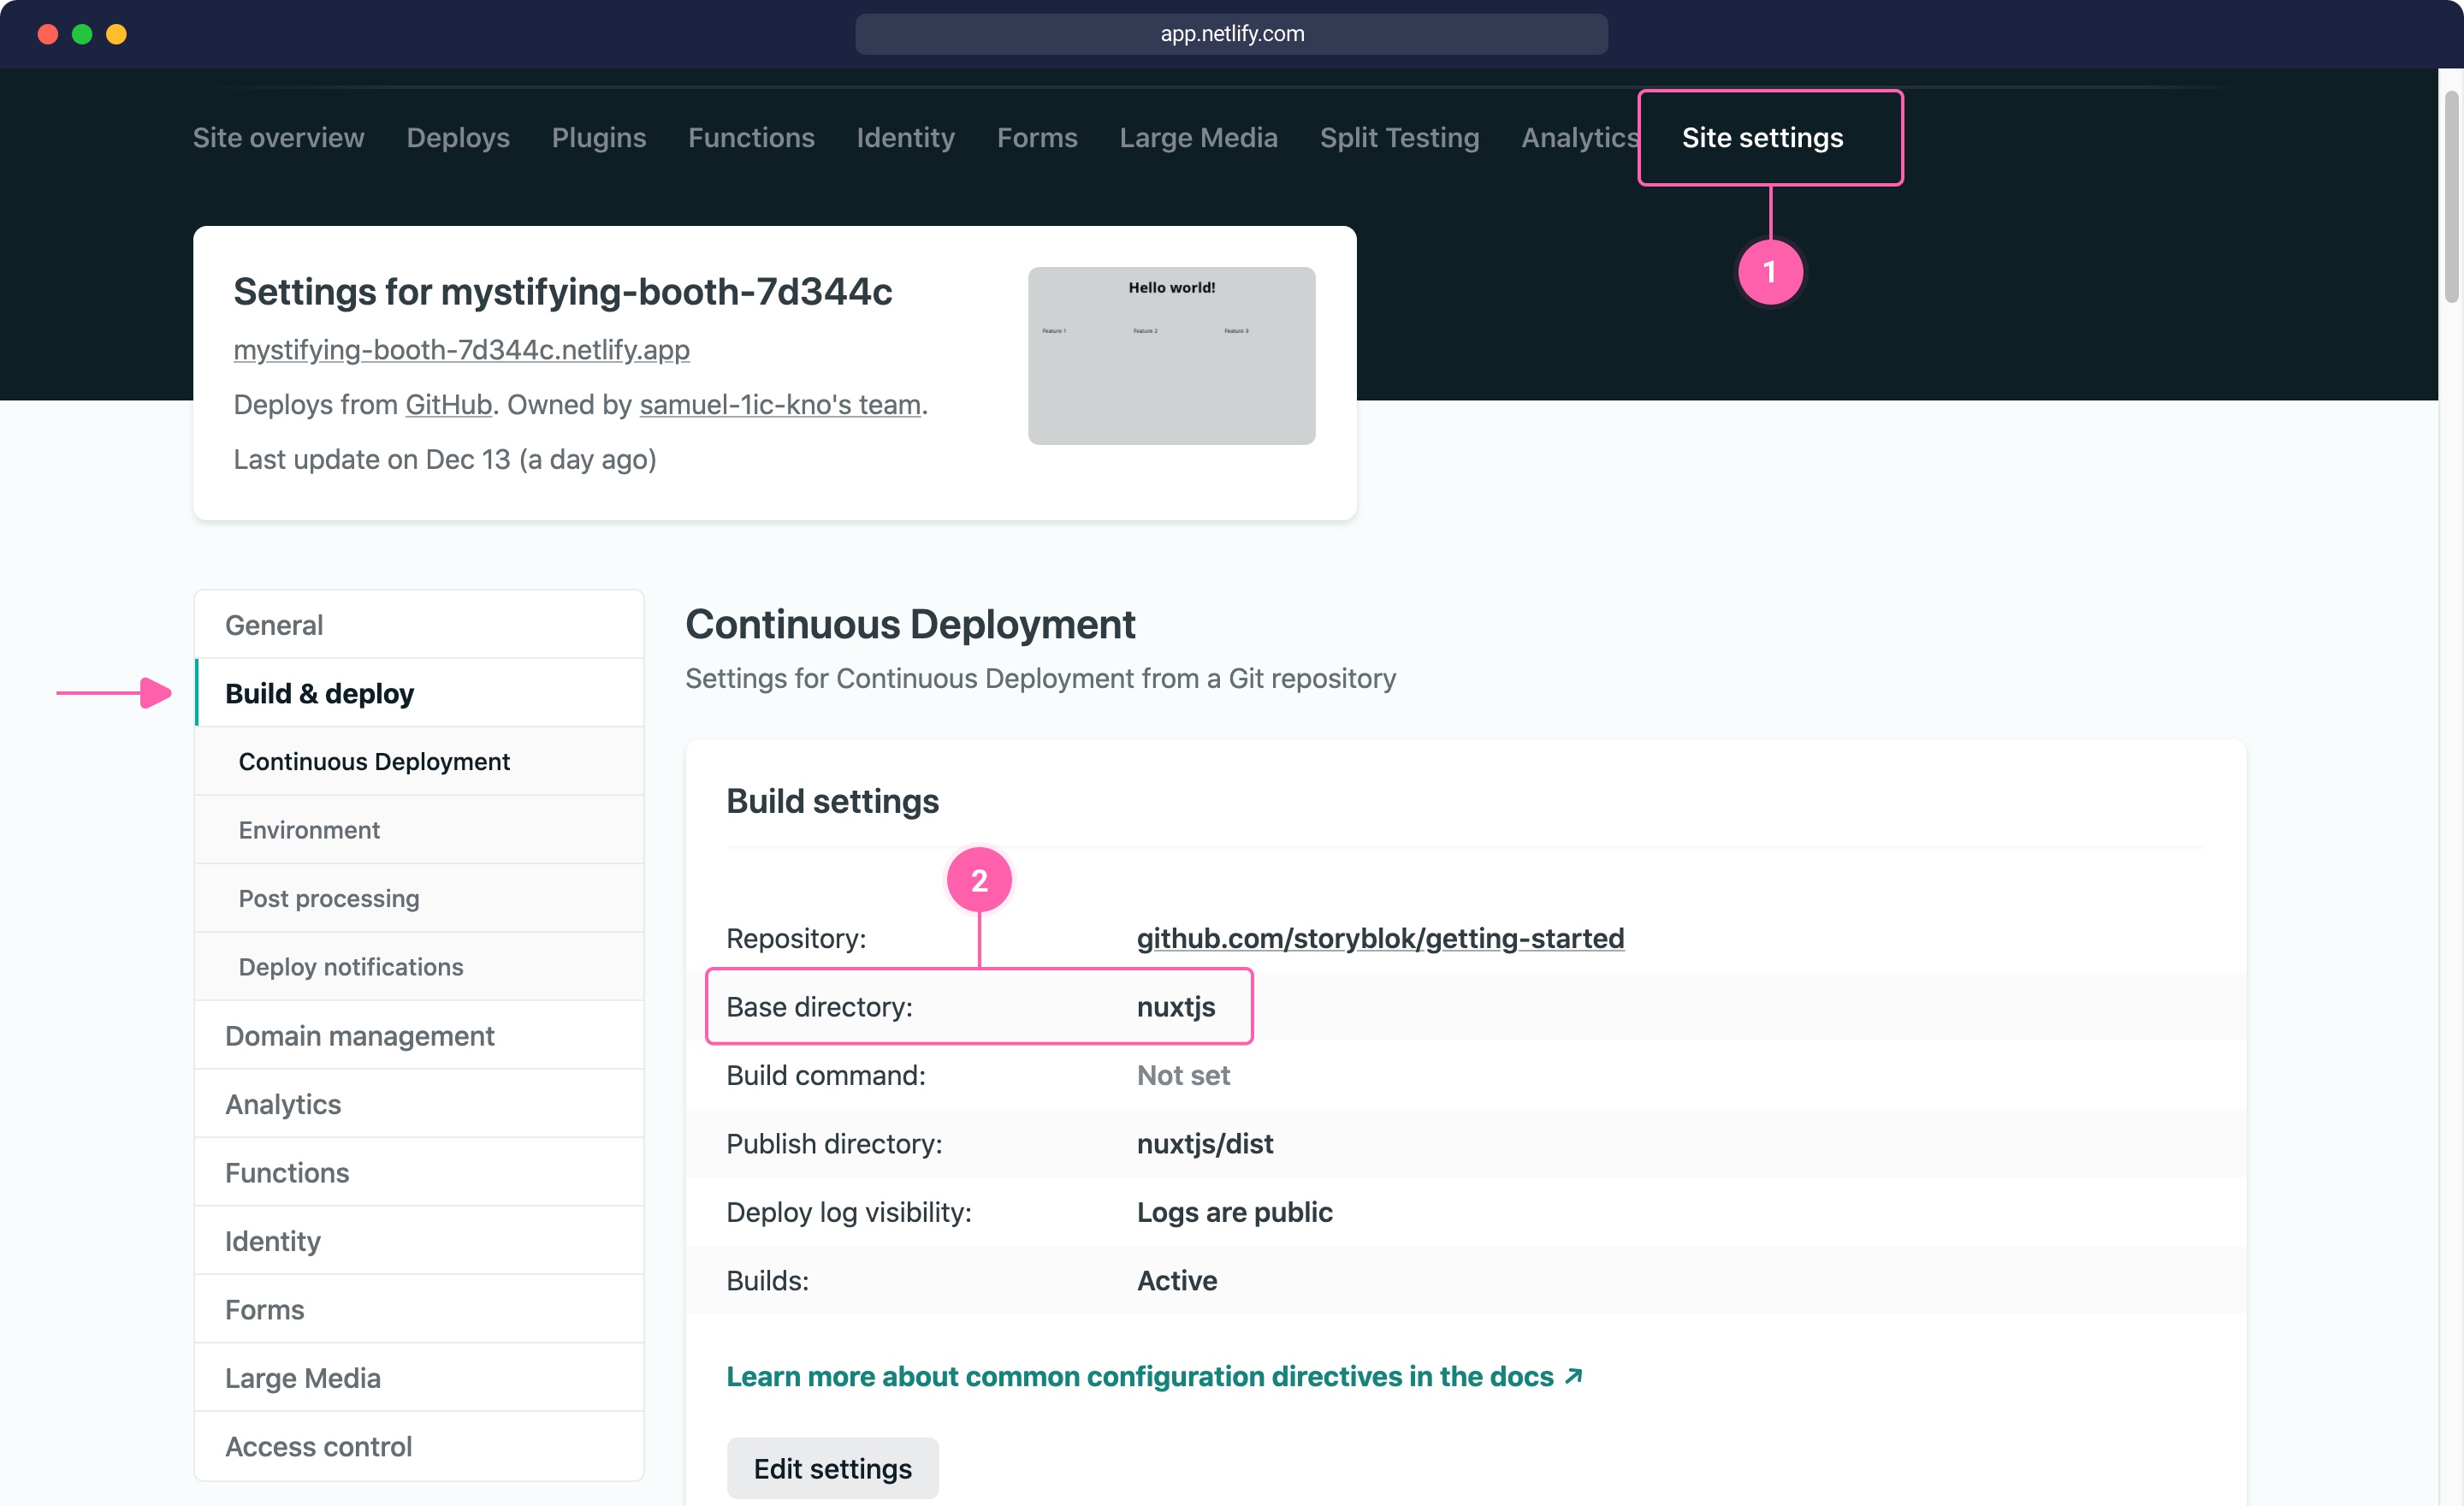Open the Continuous Deployment sub-item
The width and height of the screenshot is (2464, 1506).
click(419, 761)
